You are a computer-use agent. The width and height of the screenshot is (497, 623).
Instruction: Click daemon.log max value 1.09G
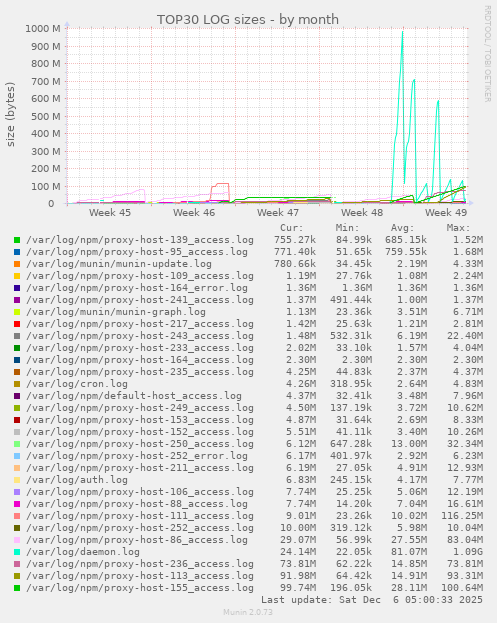coord(468,552)
